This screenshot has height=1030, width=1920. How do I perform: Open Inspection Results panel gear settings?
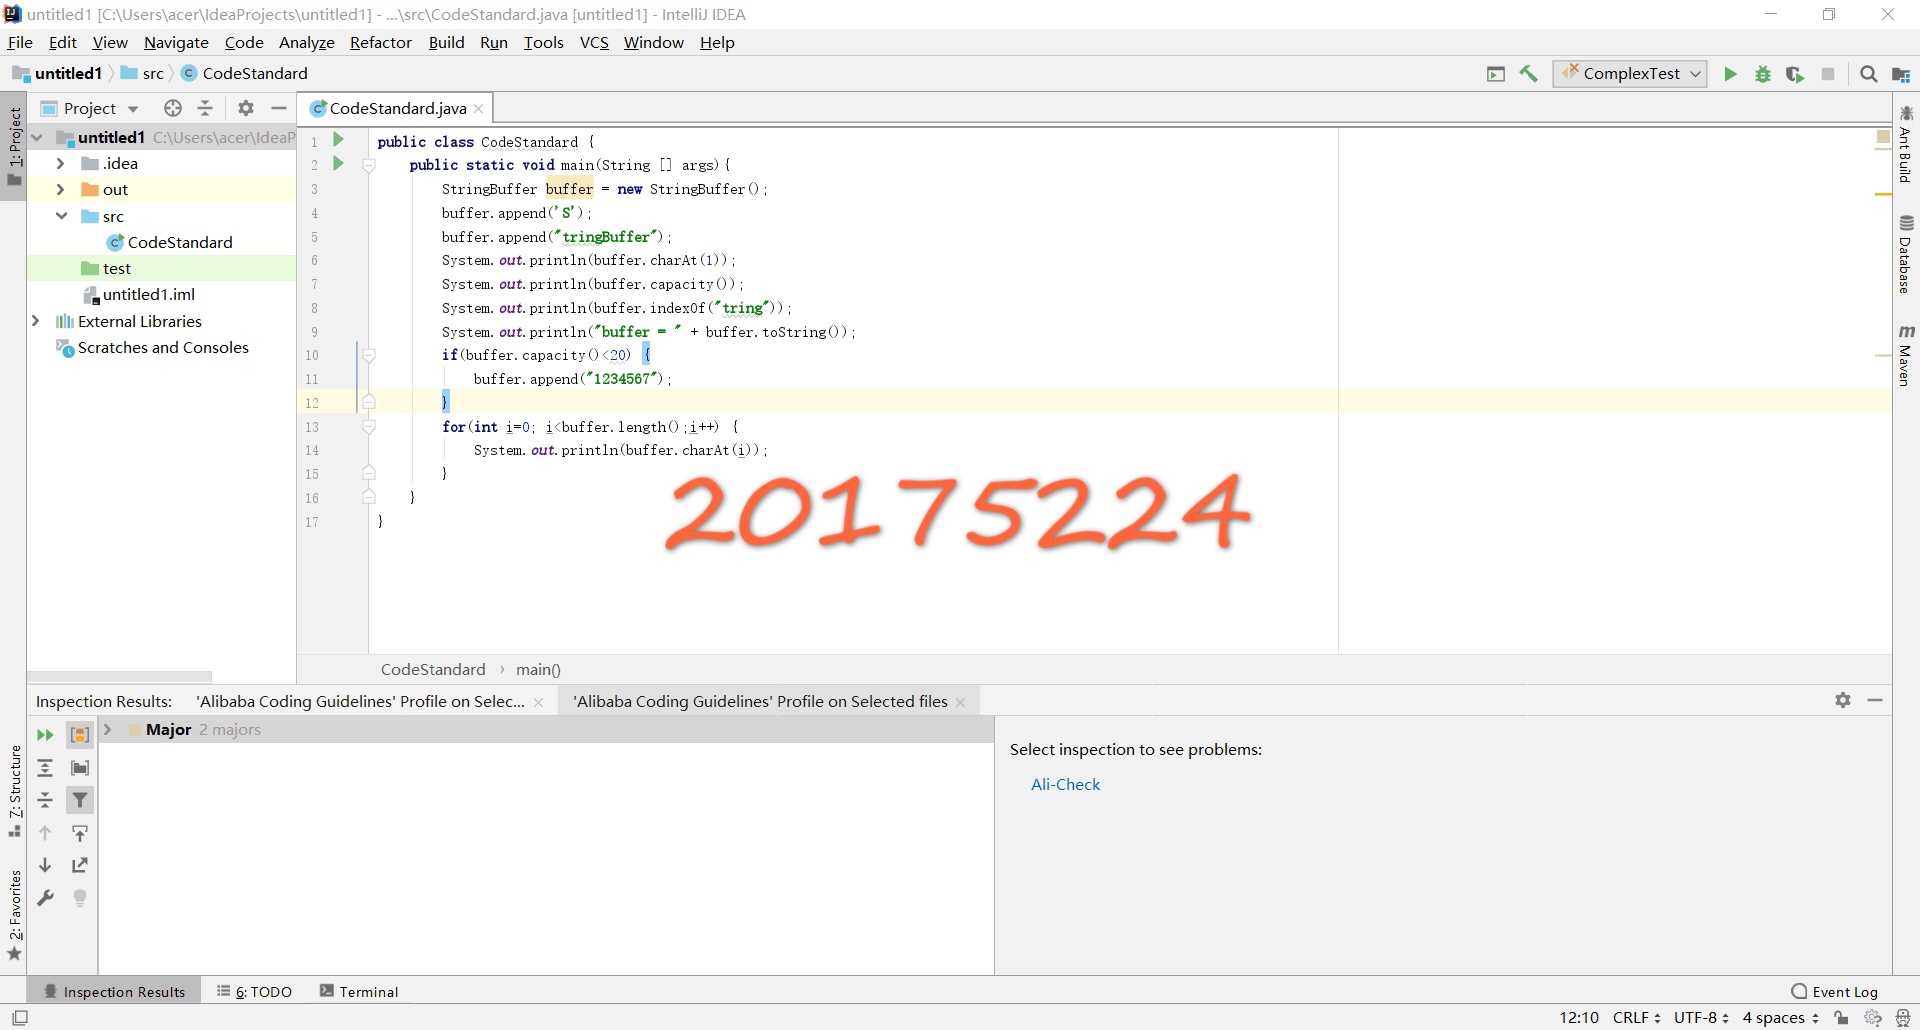click(x=1843, y=700)
